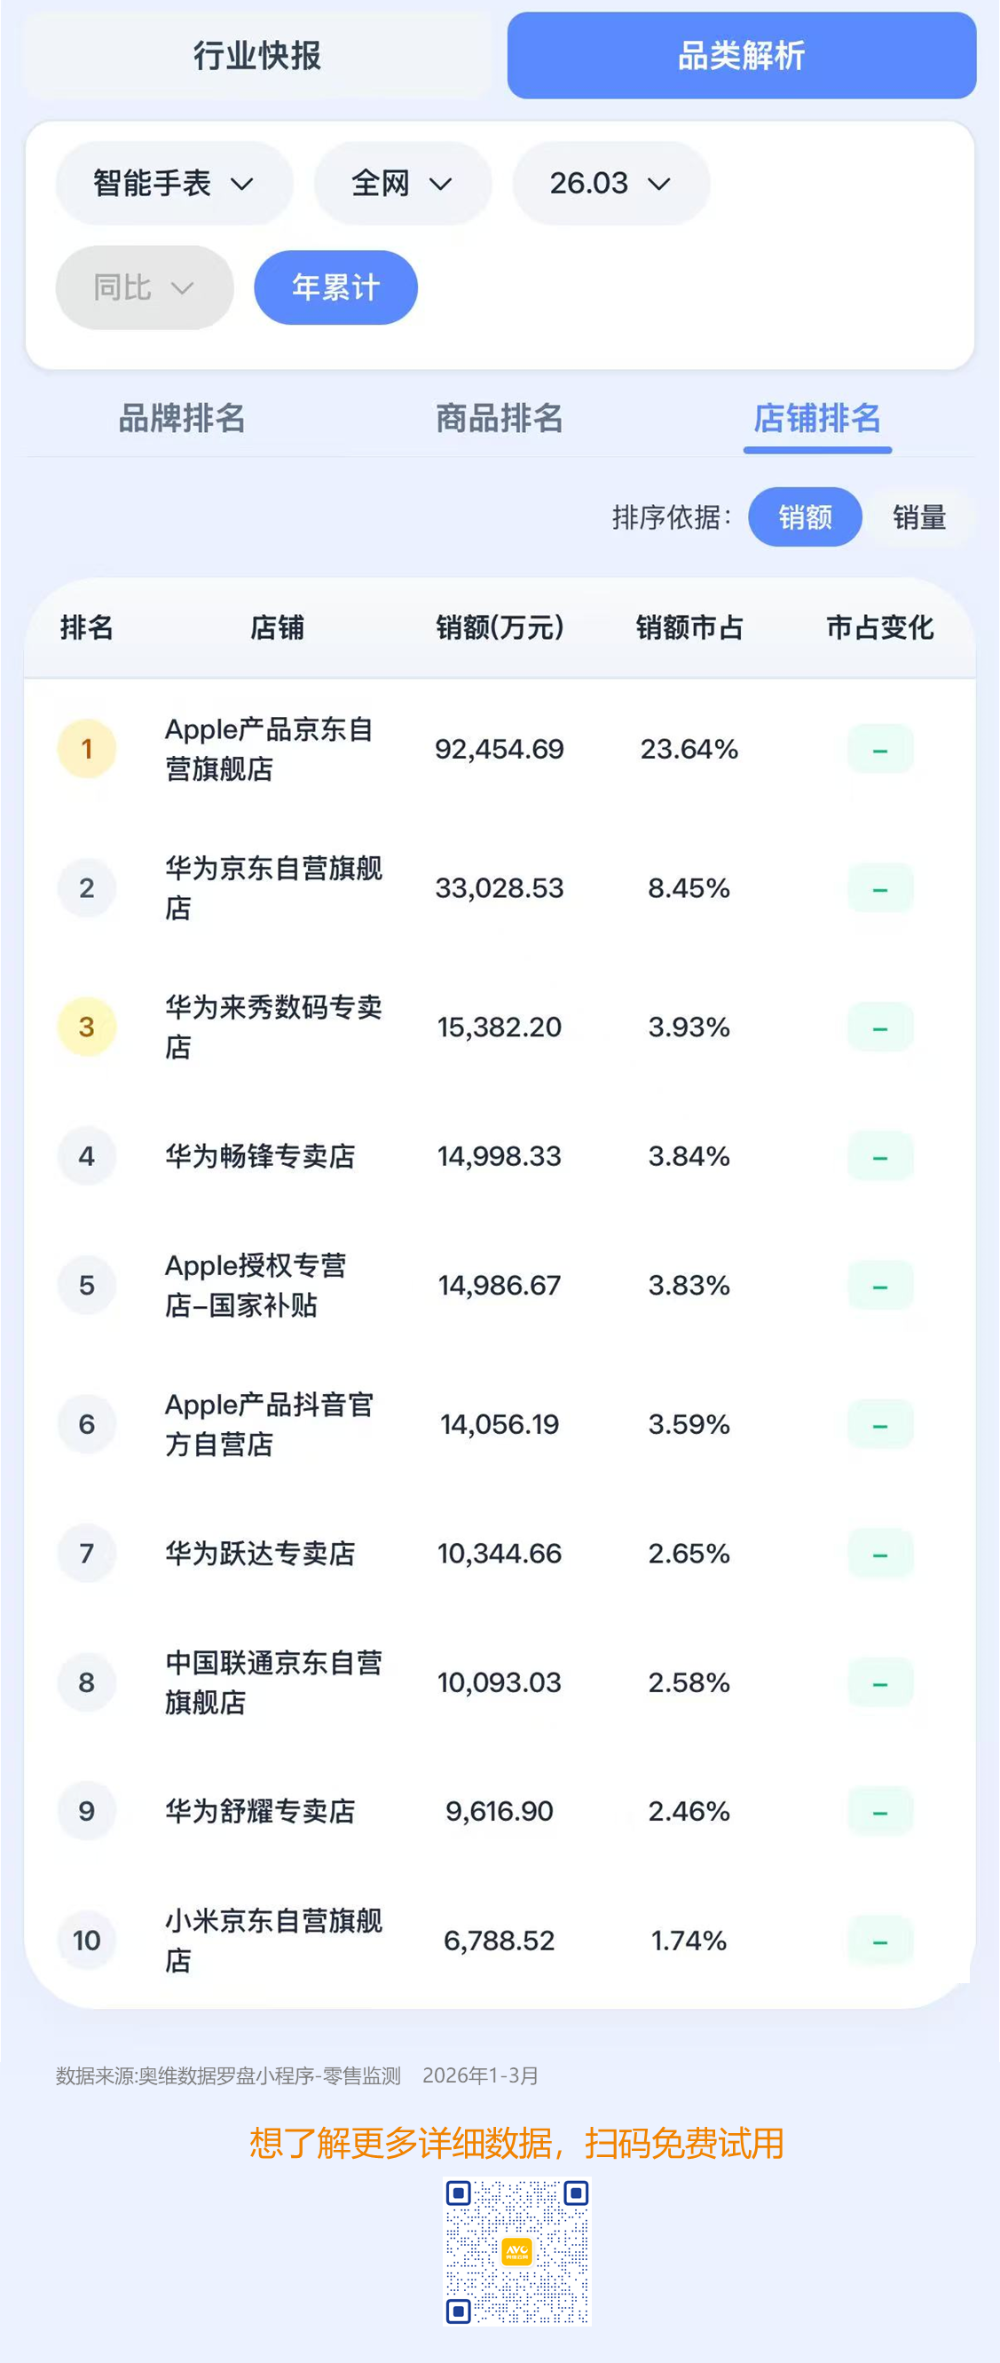
Task: Click the rank 6 badge icon
Action: pyautogui.click(x=87, y=1424)
